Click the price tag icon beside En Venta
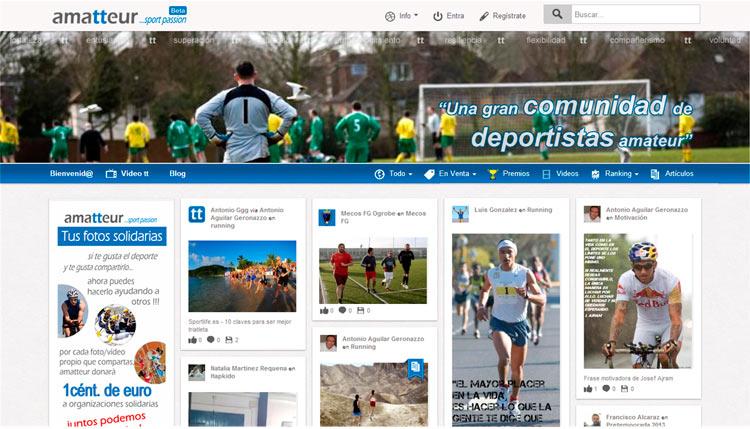This screenshot has width=750, height=429. (430, 175)
